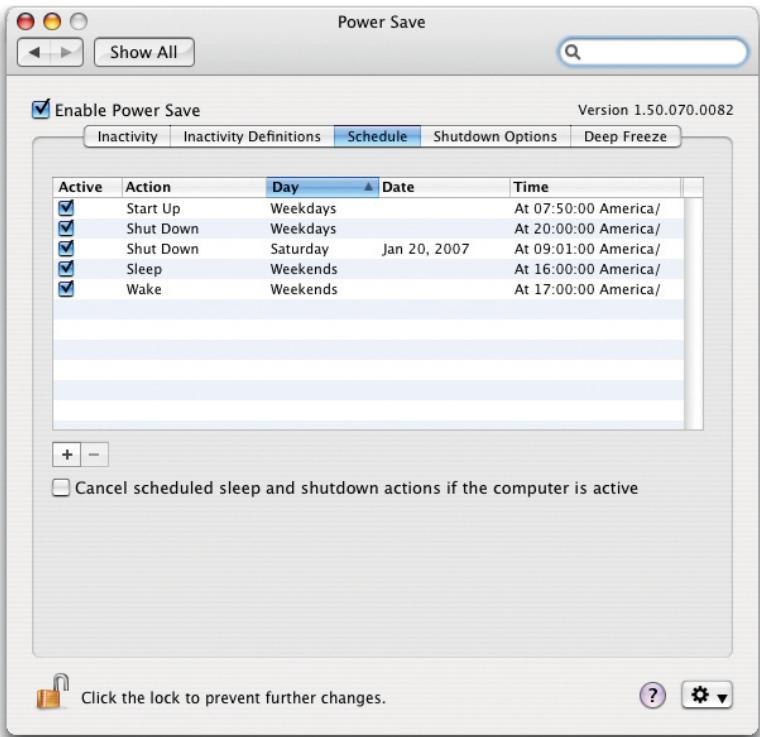This screenshot has height=737, width=760.
Task: Close the Power Save window
Action: pos(26,21)
